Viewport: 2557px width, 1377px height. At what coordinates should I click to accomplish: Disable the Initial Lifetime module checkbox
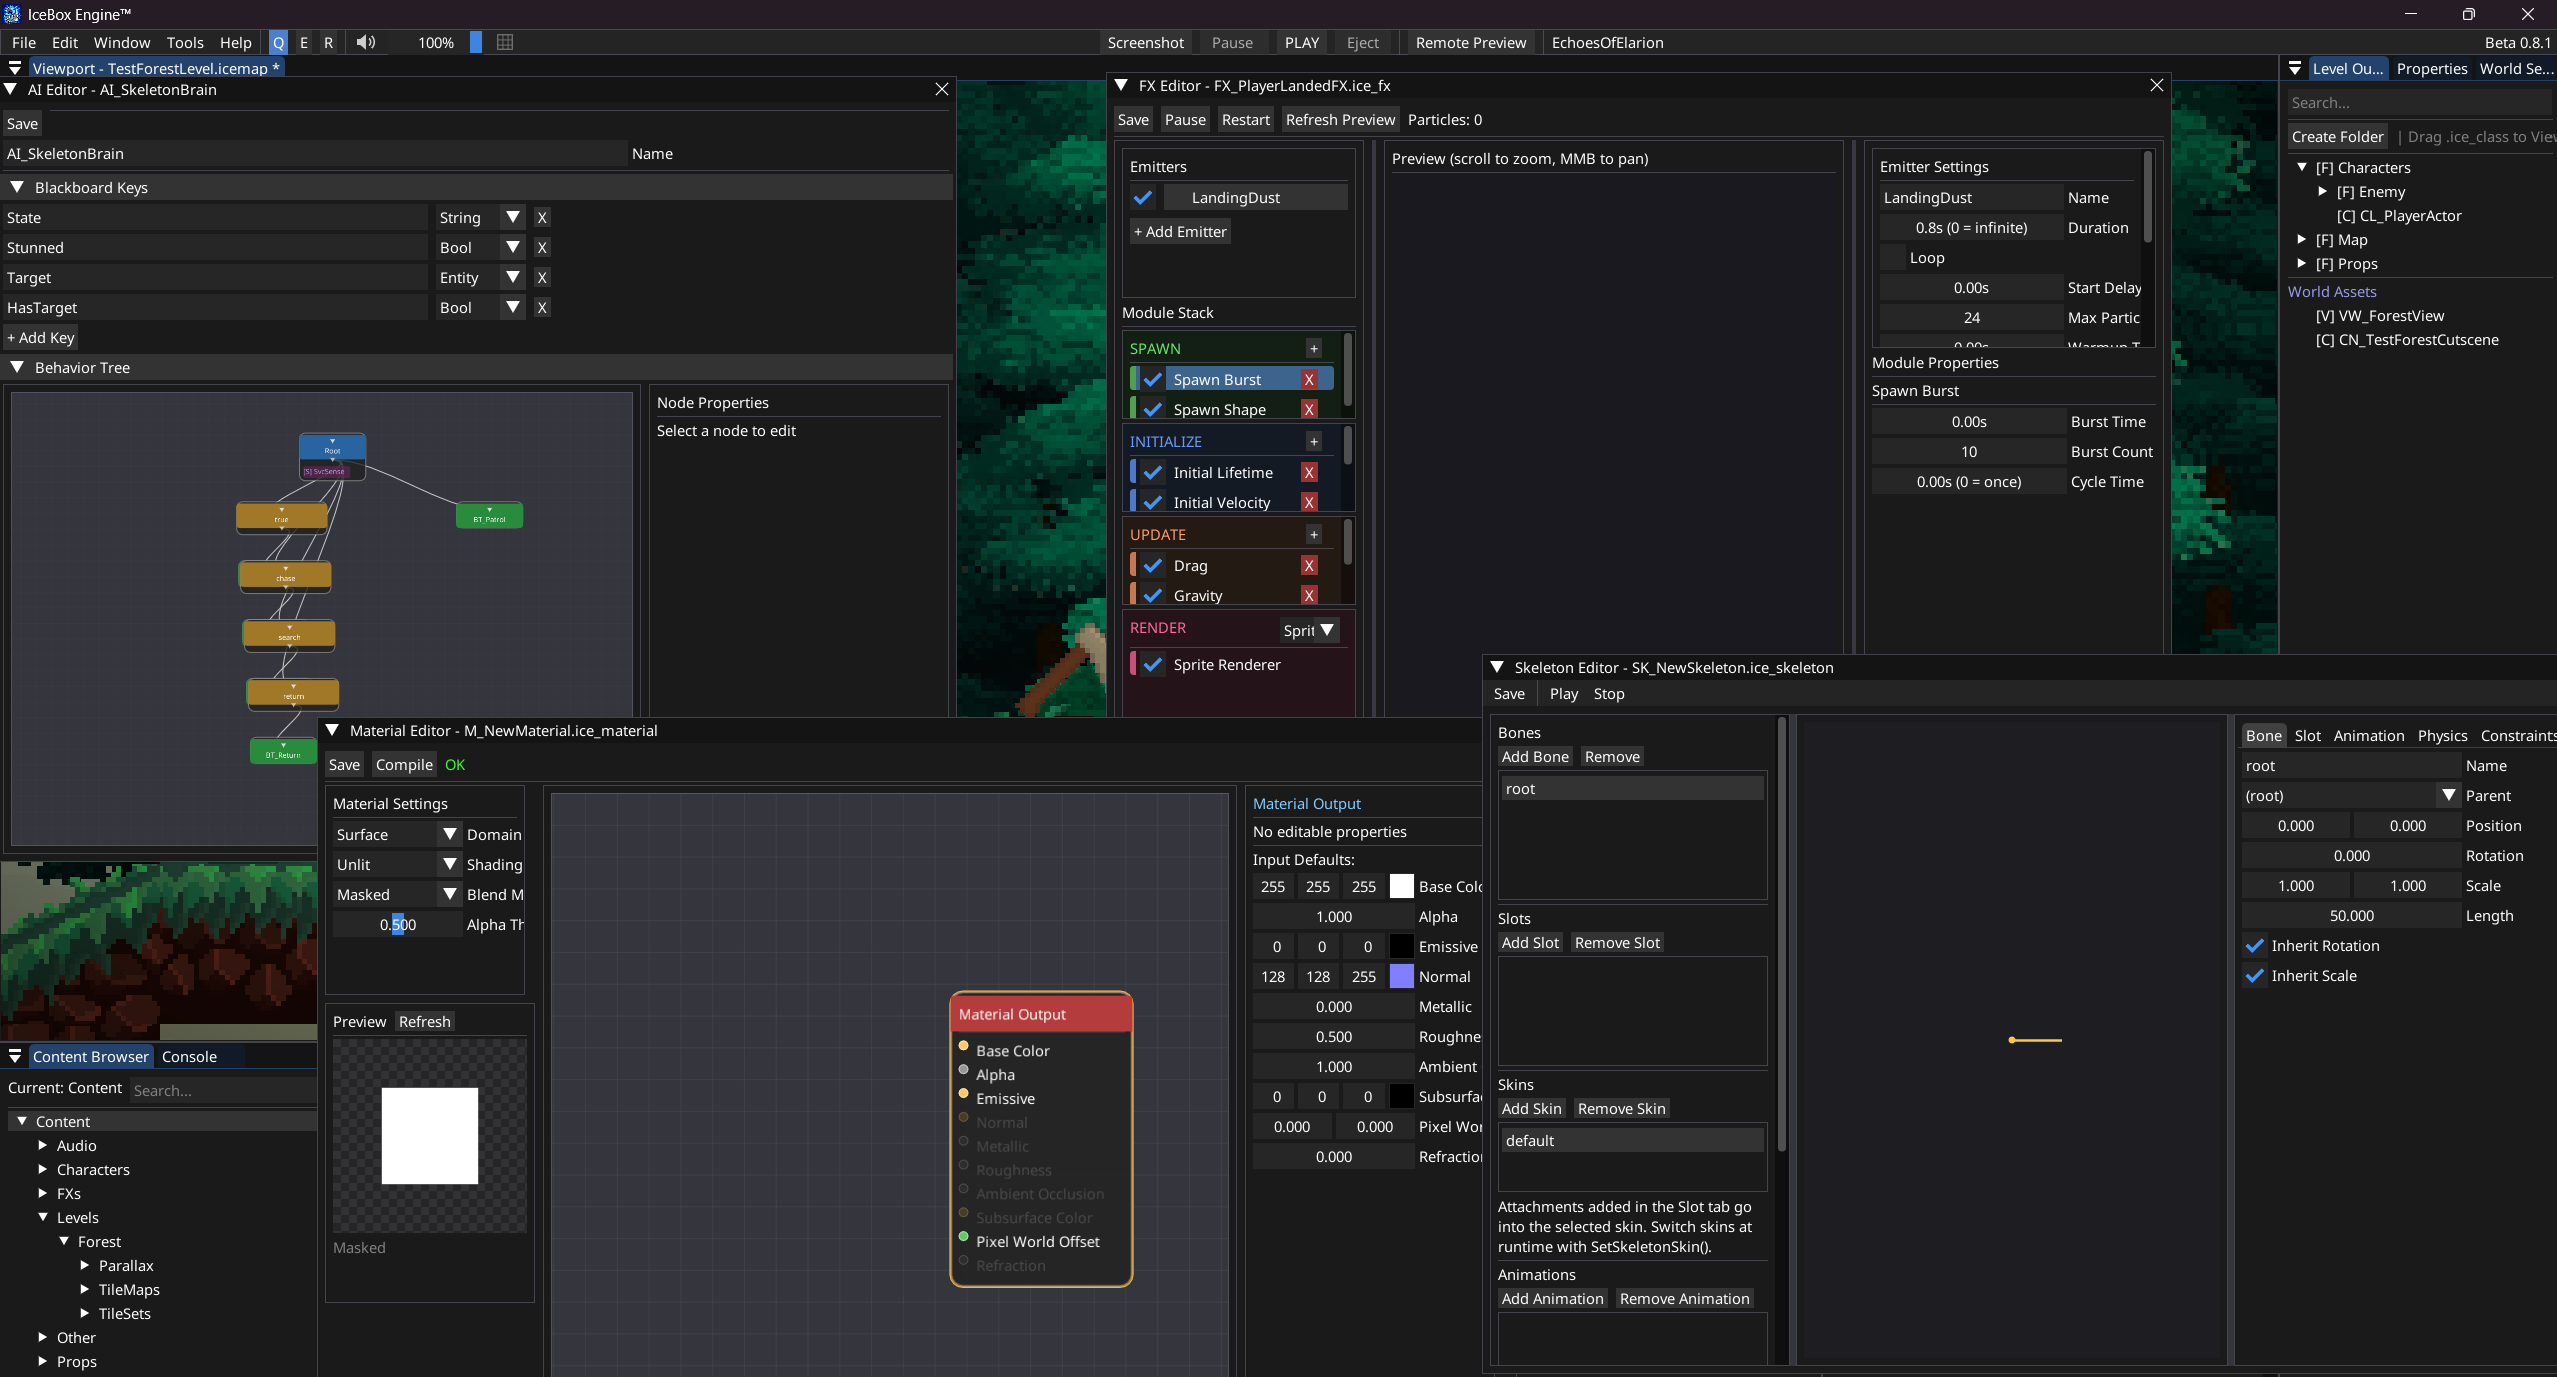1153,473
